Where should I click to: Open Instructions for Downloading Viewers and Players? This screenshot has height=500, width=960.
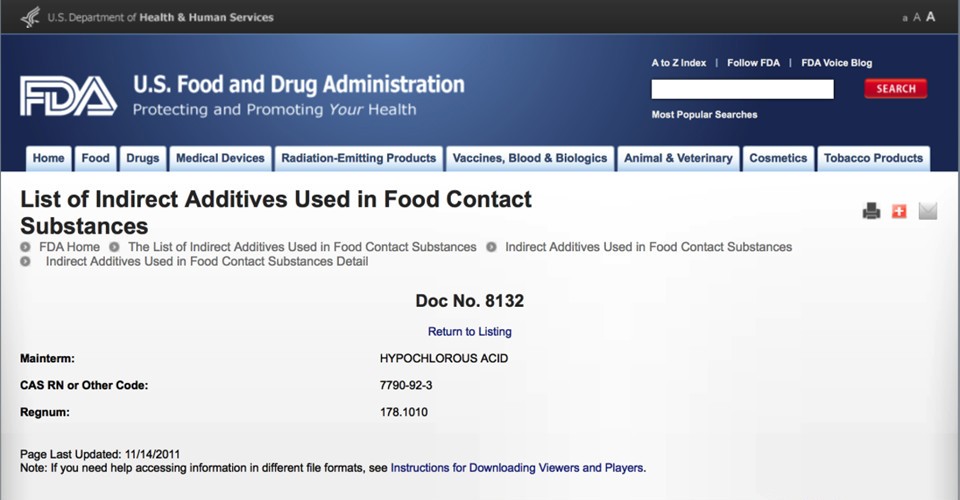(518, 467)
